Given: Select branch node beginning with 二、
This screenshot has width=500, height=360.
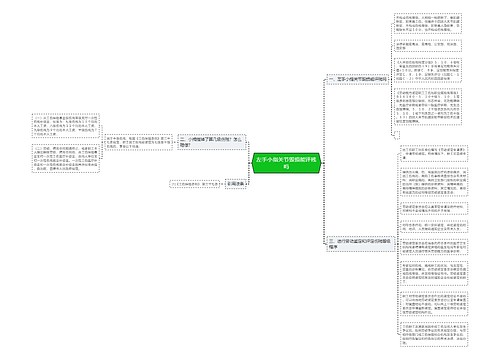Looking at the screenshot, I should 212,142.
